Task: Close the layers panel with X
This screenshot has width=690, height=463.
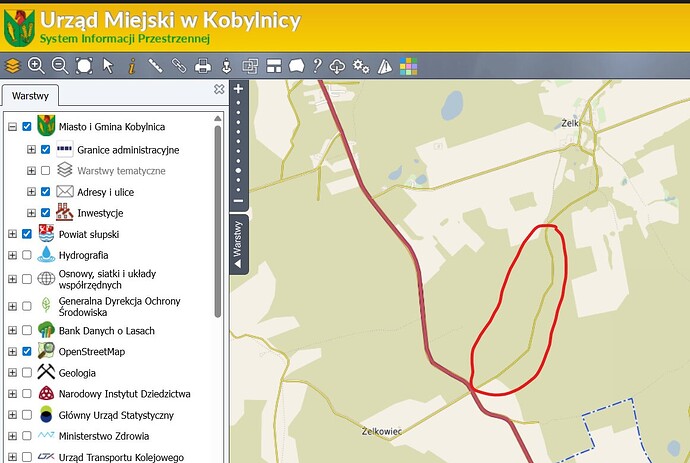Action: (x=219, y=89)
